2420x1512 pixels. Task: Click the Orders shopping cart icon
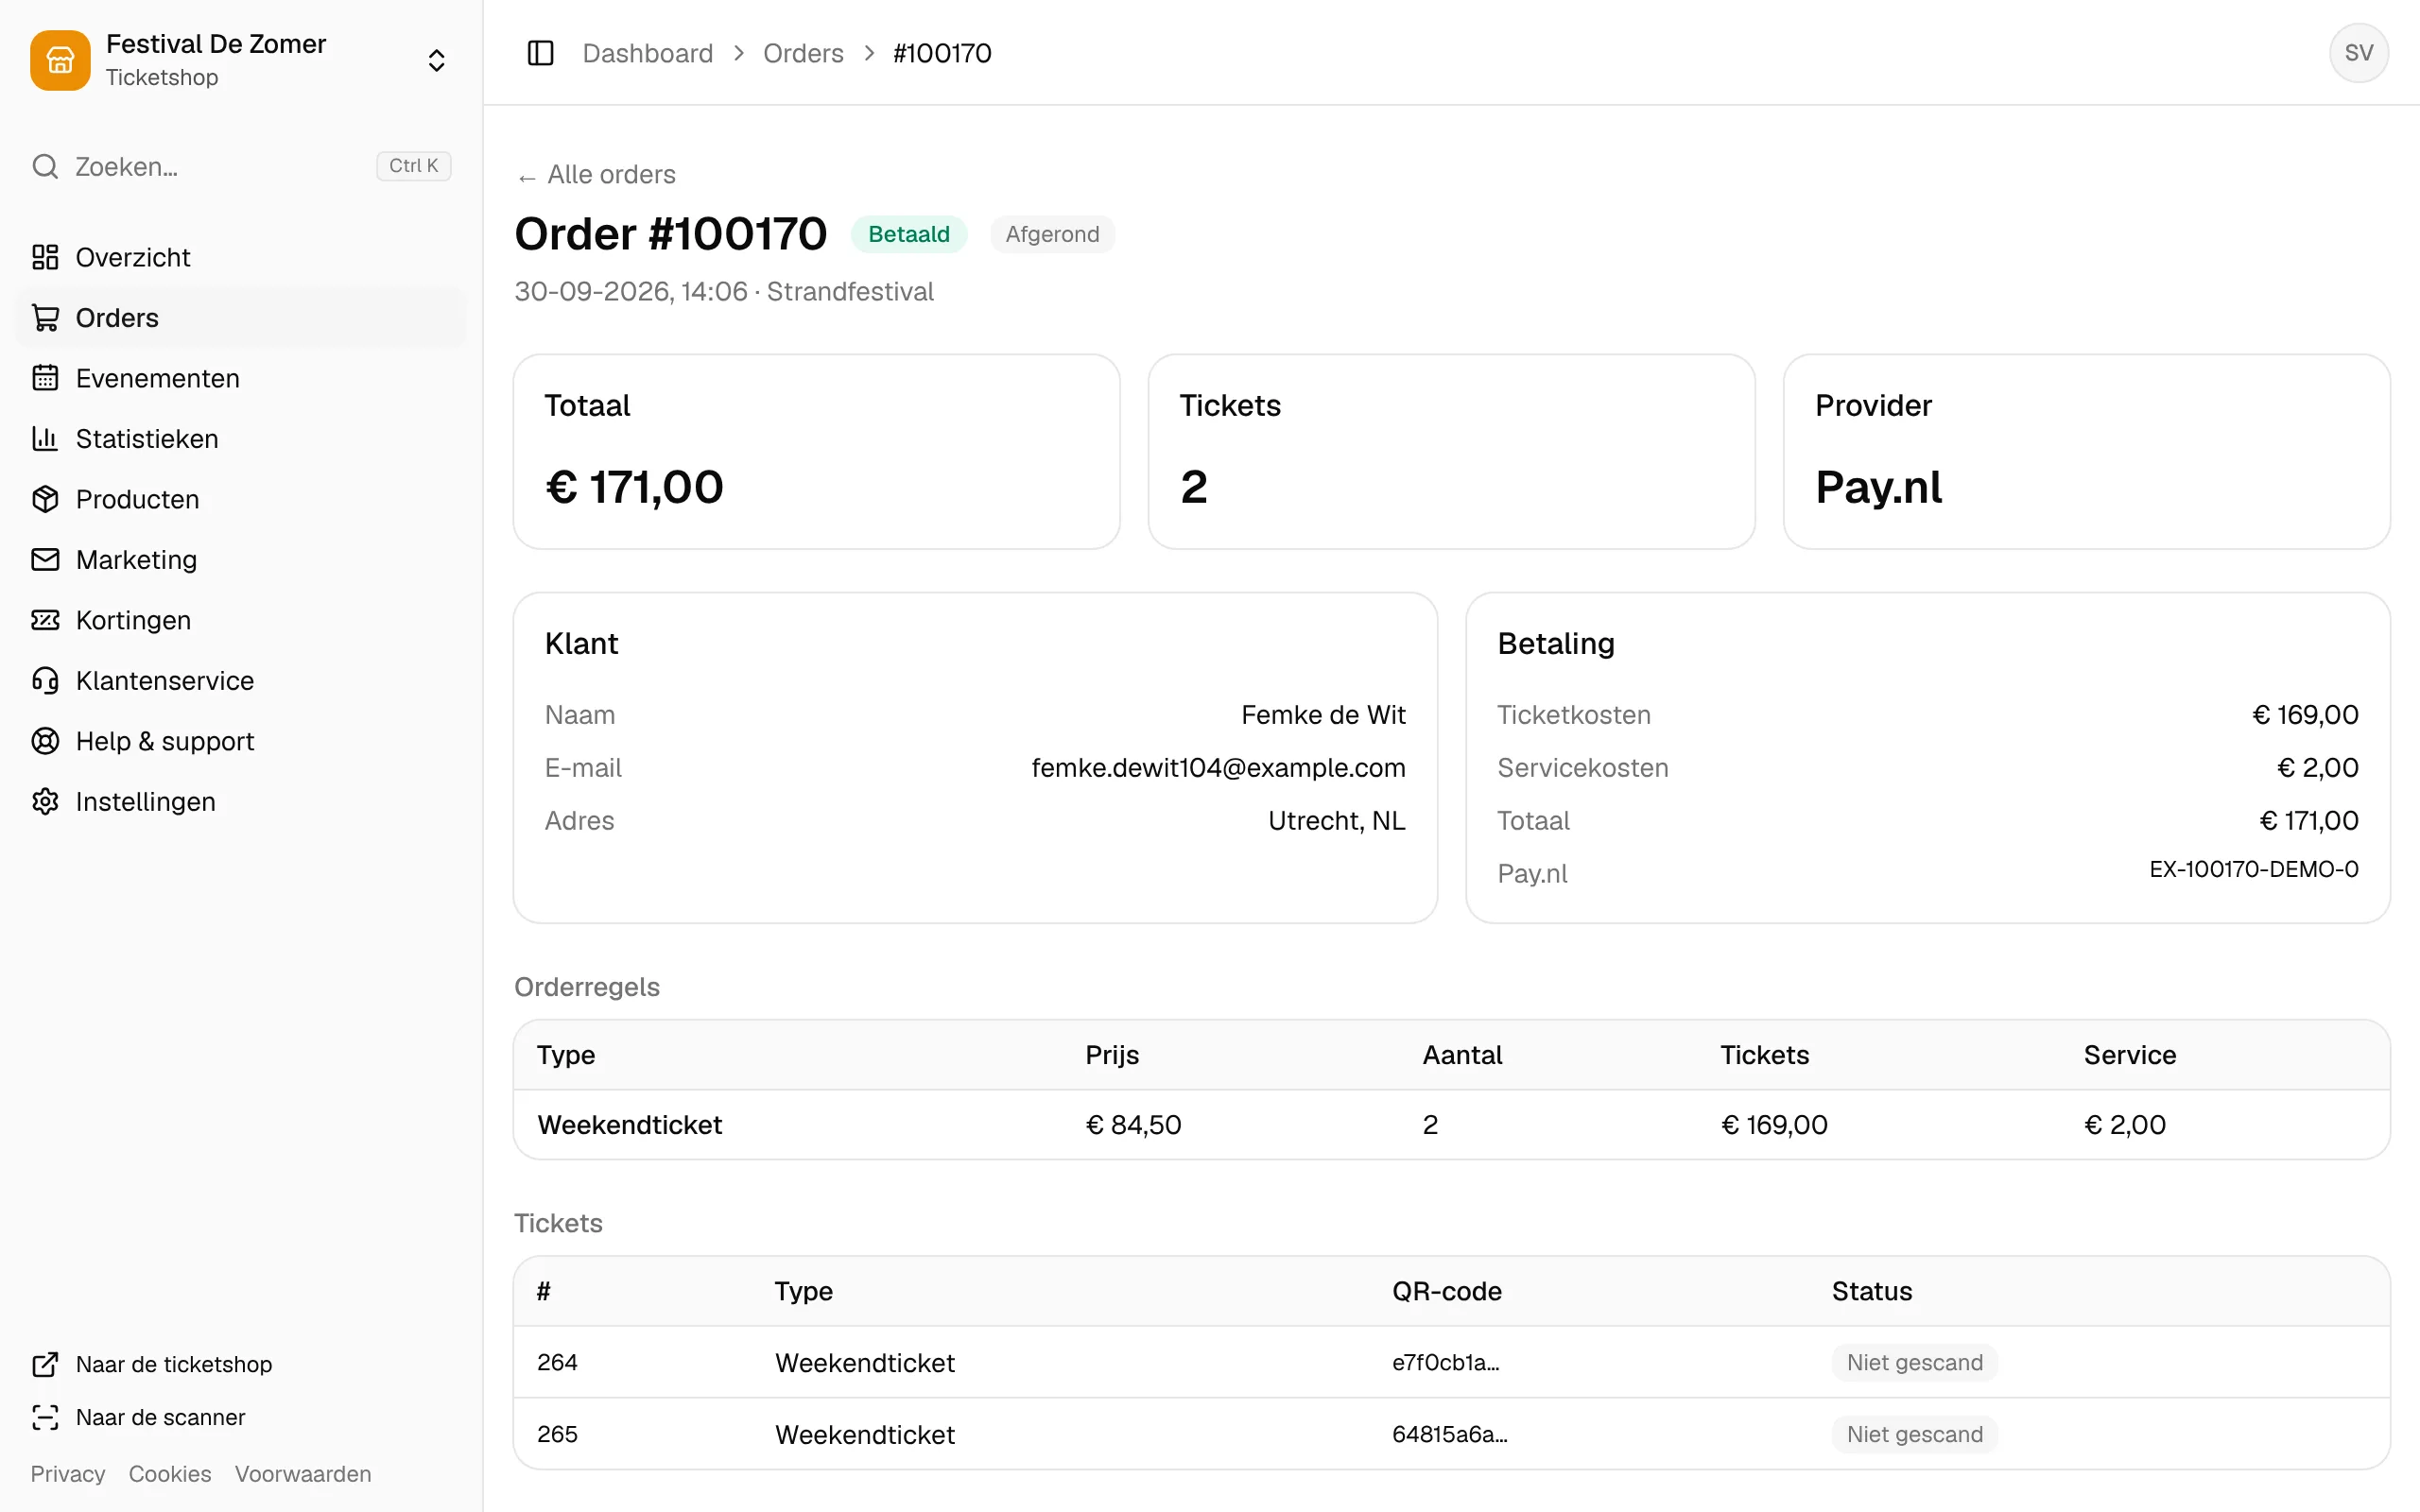45,318
